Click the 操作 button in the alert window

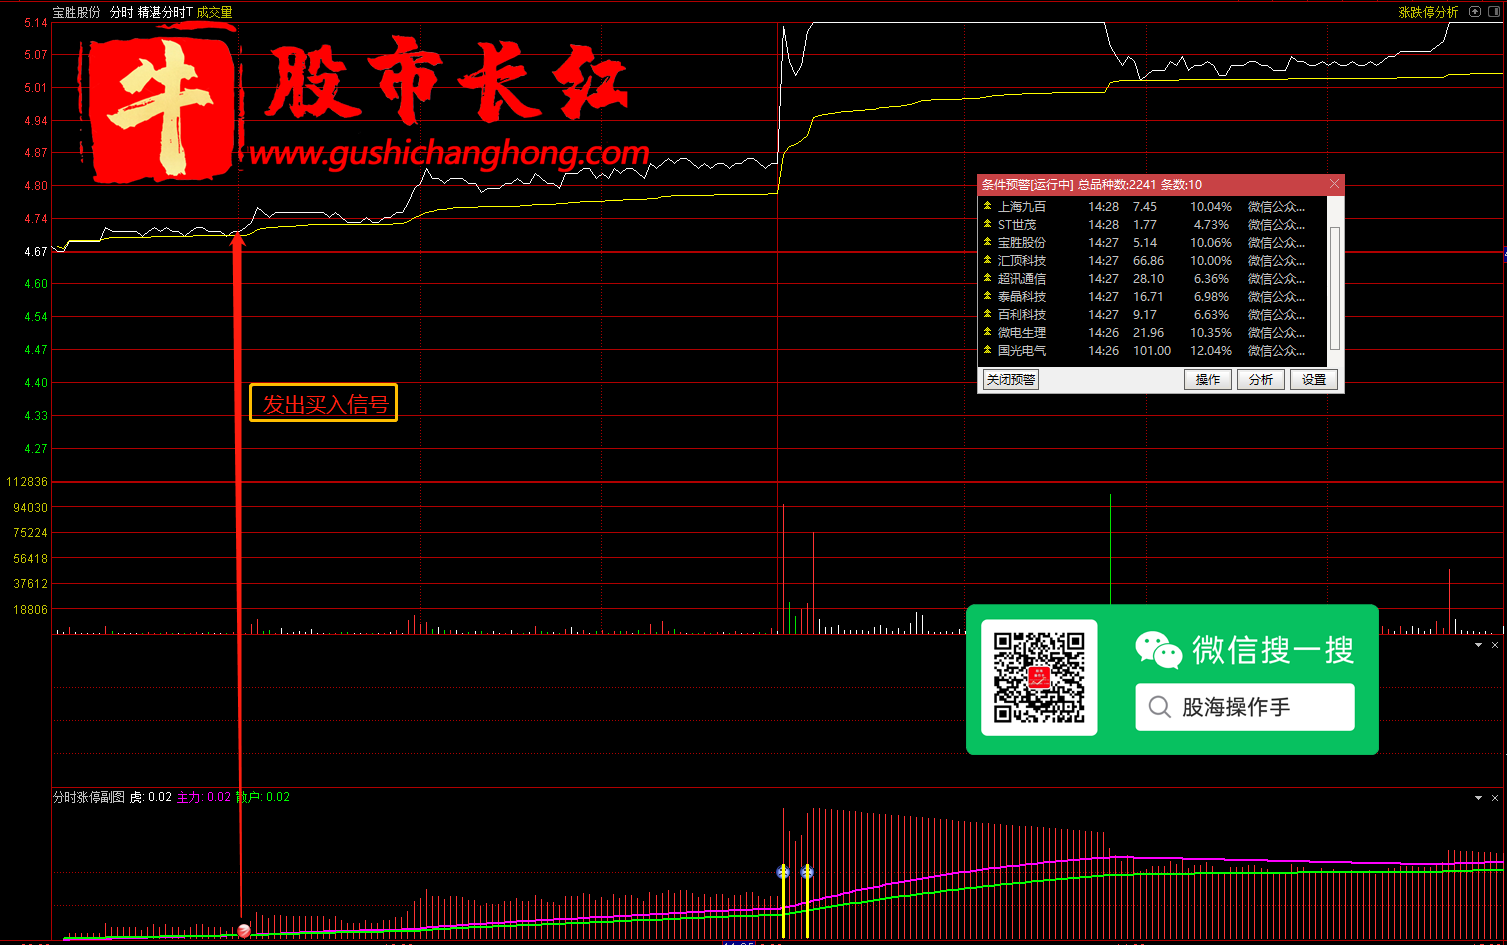coord(1208,380)
